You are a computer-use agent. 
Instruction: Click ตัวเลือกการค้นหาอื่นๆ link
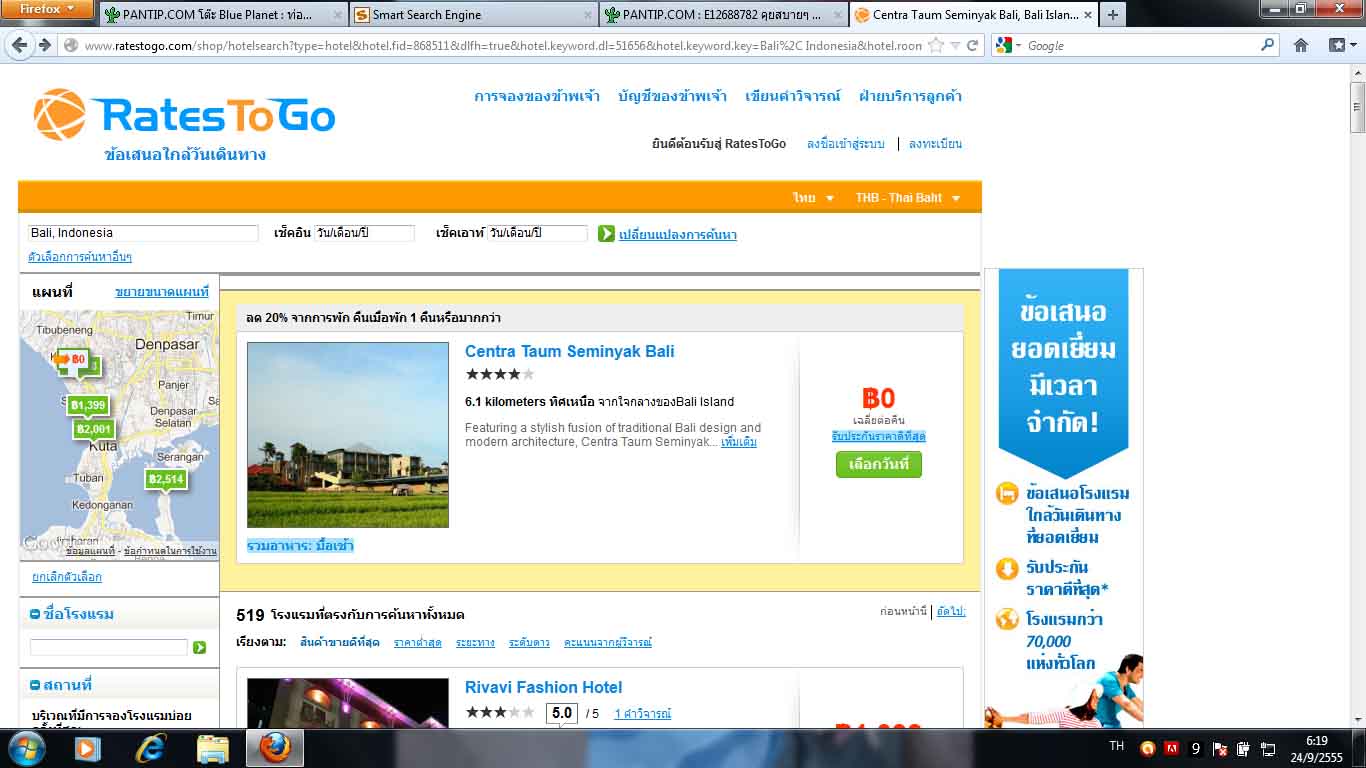coord(80,257)
